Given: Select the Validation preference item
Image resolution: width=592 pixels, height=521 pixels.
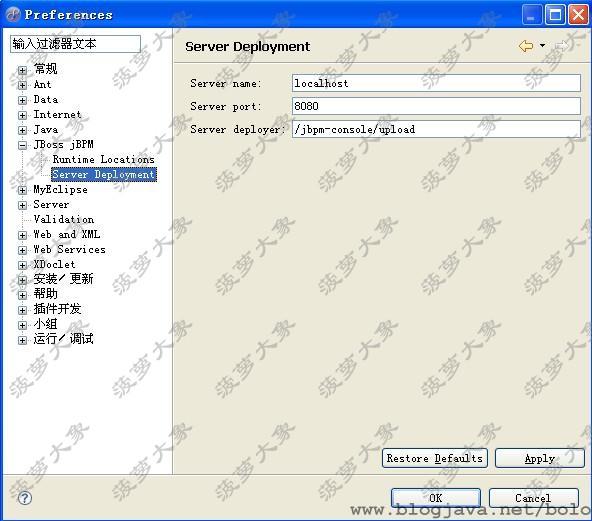Looking at the screenshot, I should pyautogui.click(x=63, y=219).
